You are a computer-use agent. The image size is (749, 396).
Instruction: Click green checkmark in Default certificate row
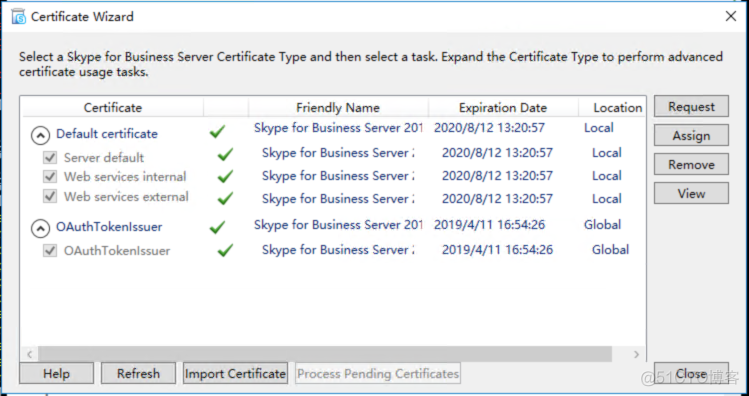(x=217, y=131)
